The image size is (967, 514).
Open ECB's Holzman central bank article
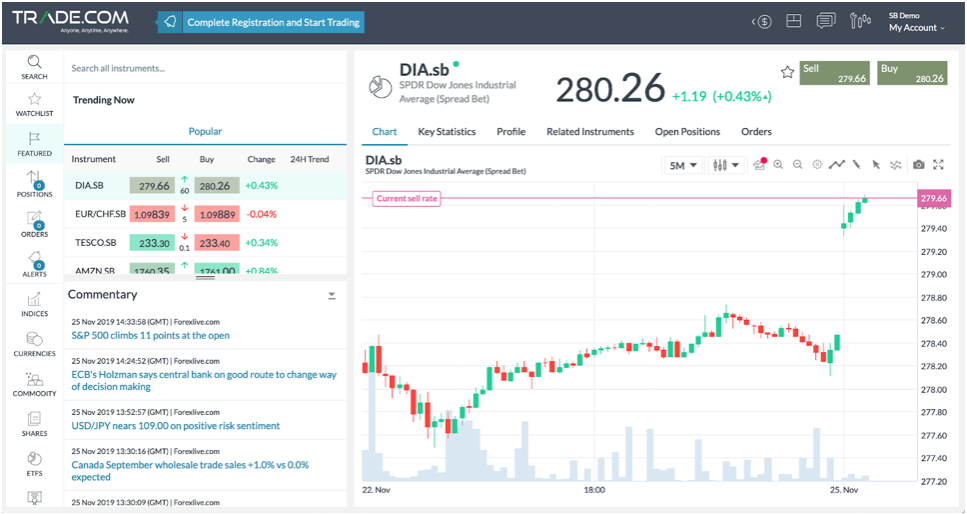click(204, 381)
